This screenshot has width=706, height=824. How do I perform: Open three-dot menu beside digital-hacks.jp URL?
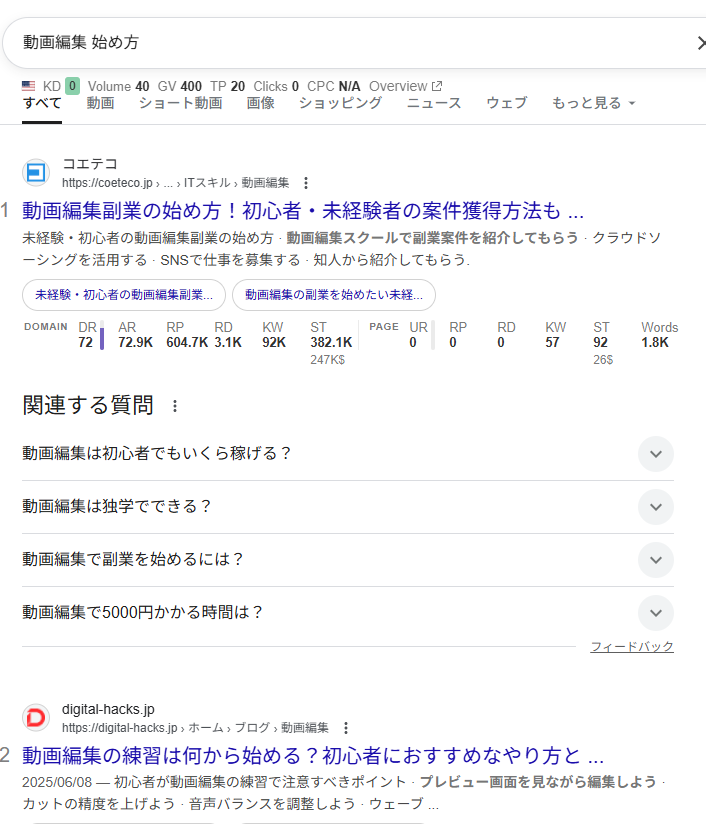click(x=346, y=728)
